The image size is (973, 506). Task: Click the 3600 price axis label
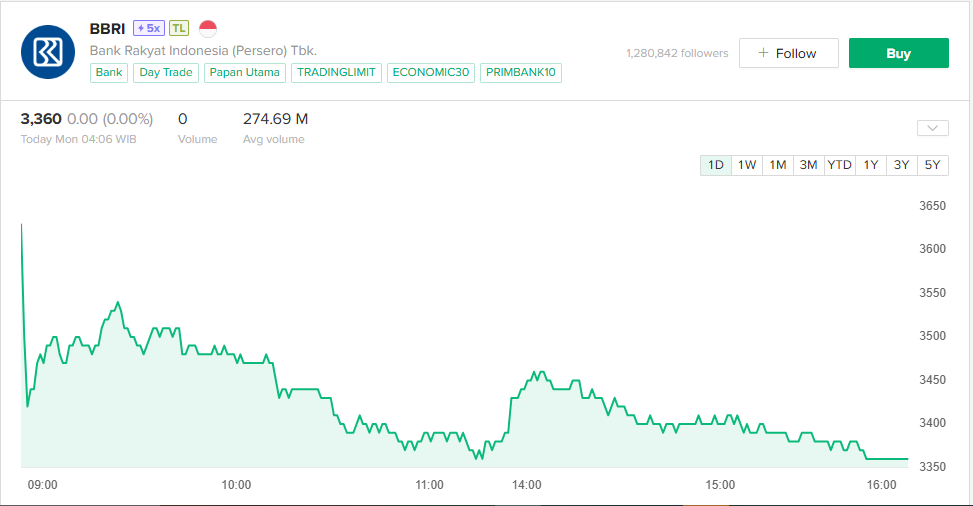coord(932,249)
